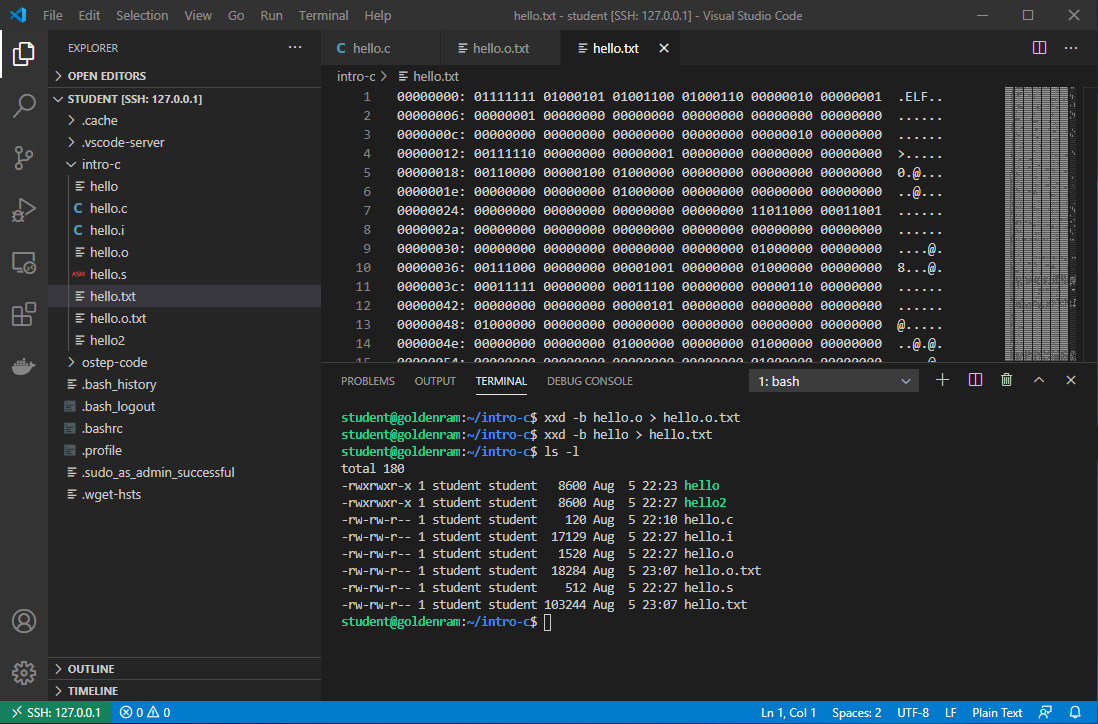Create a new terminal with plus icon

(943, 380)
